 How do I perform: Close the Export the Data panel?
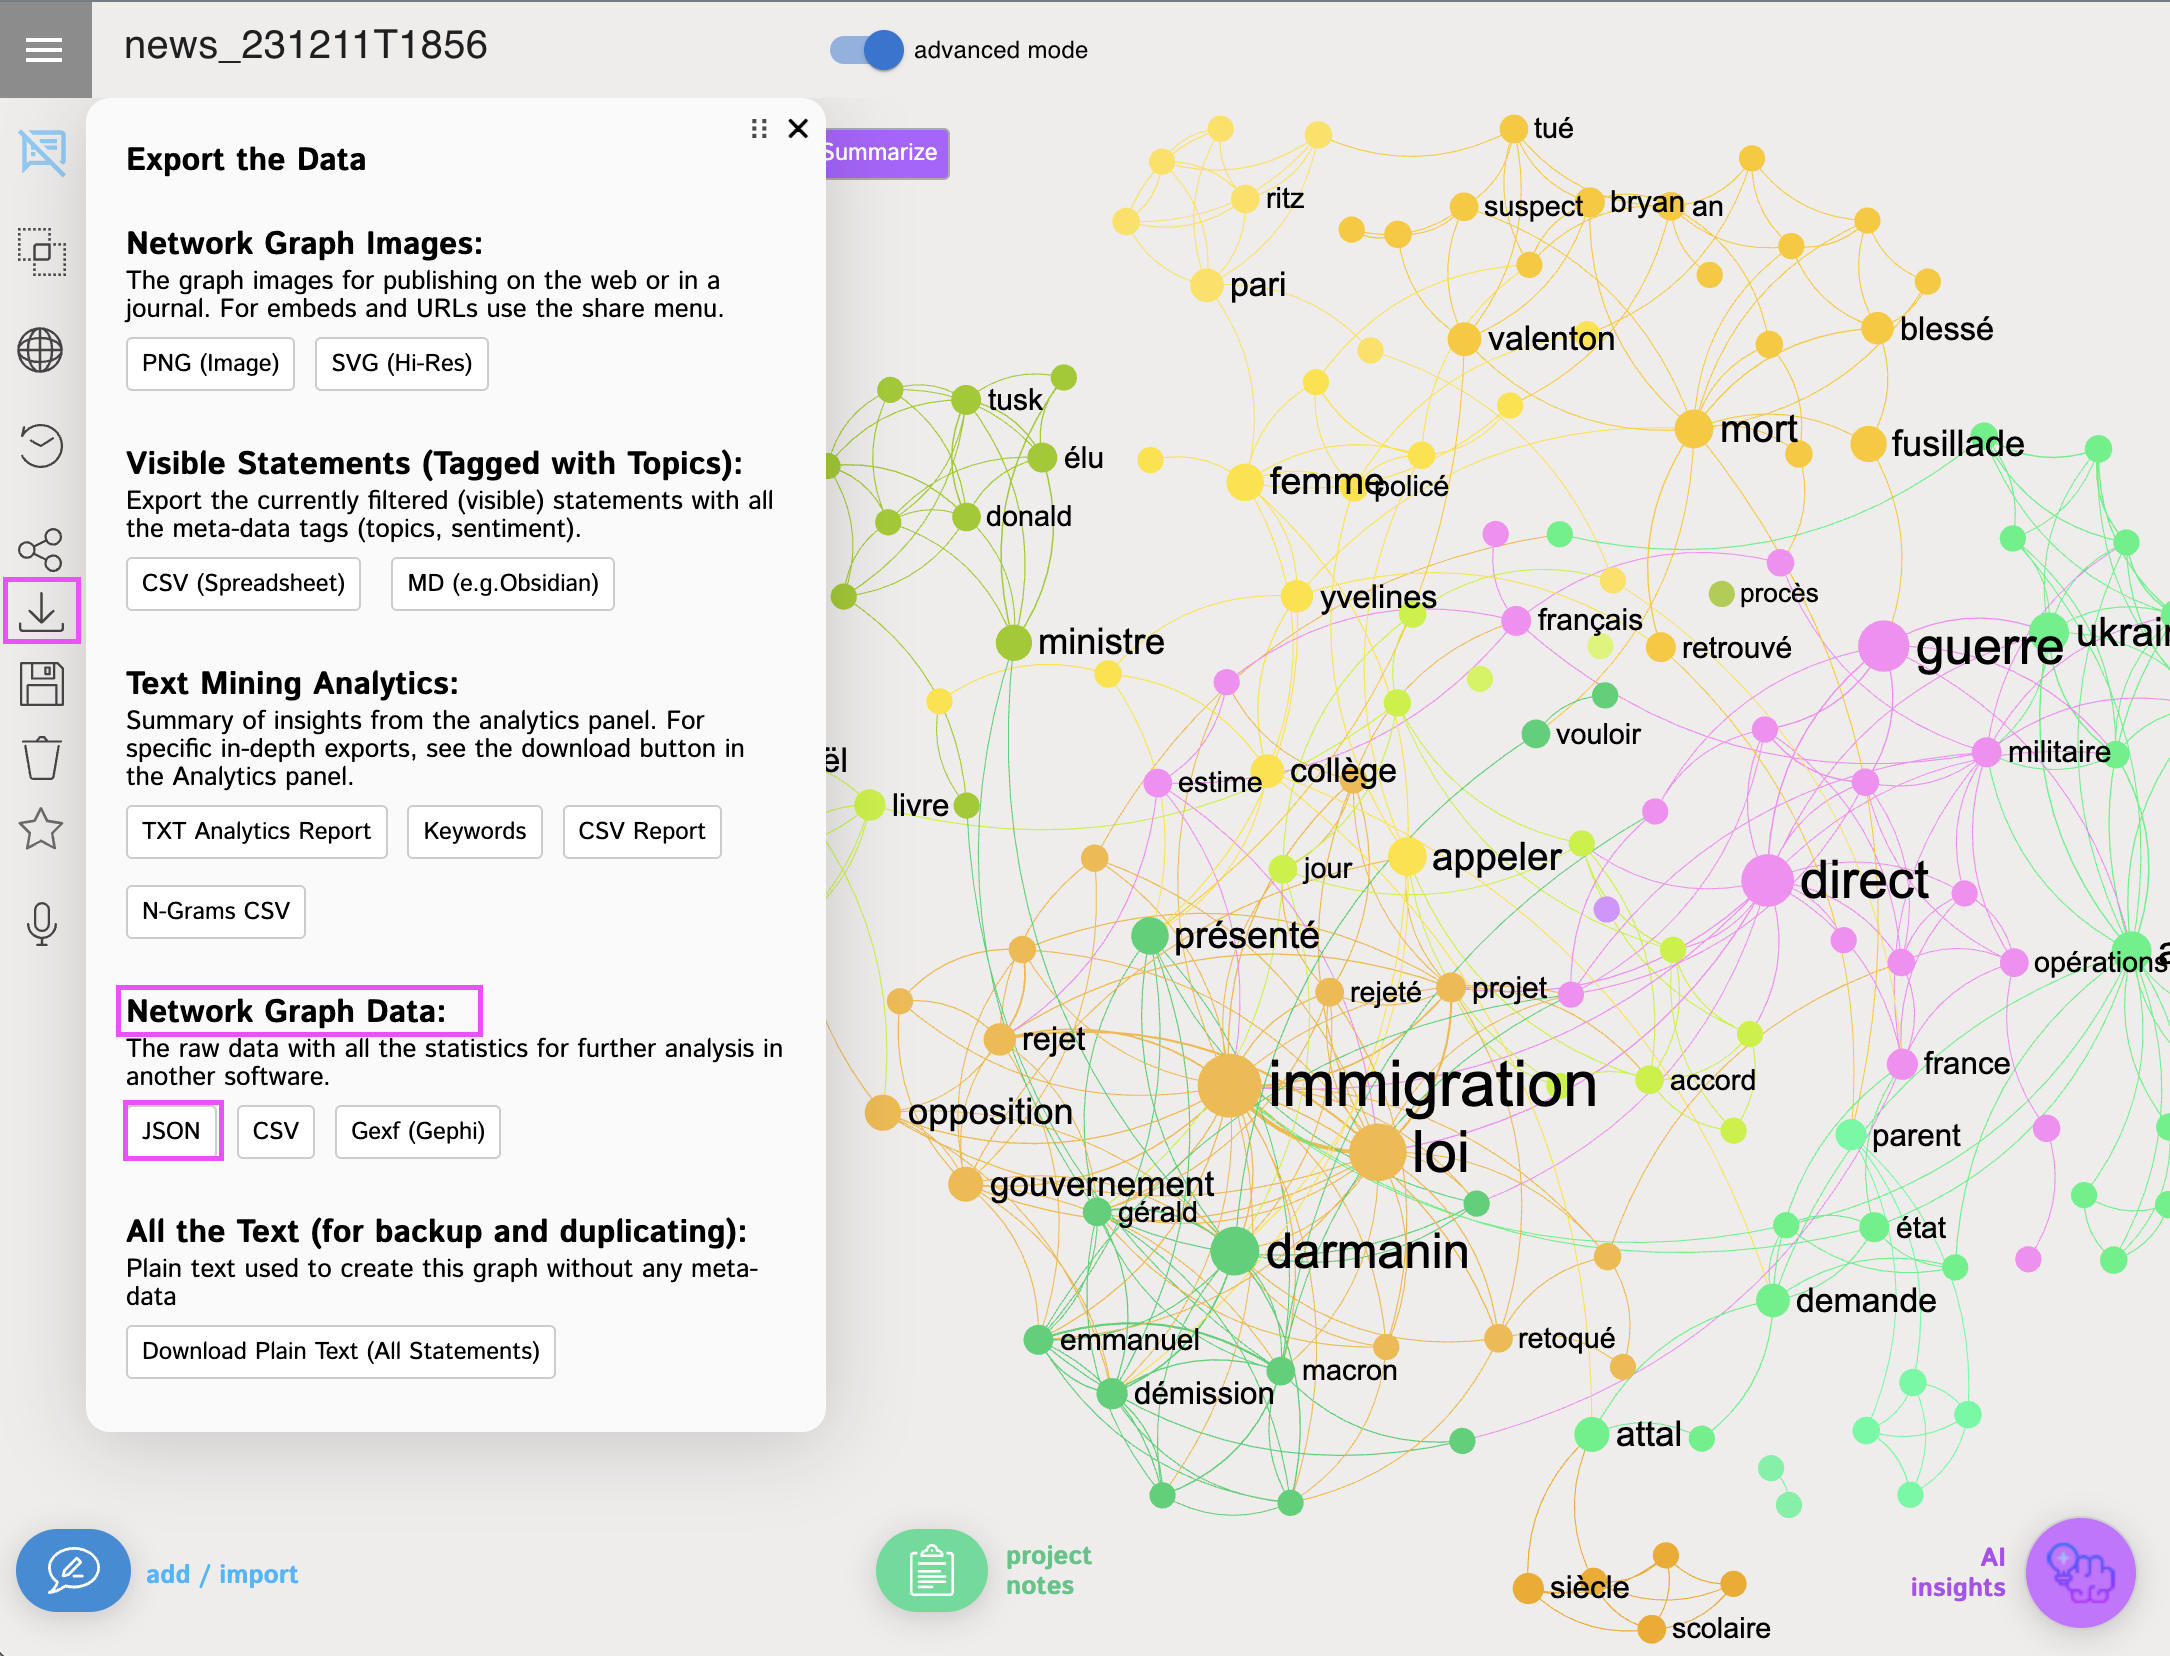[x=798, y=129]
